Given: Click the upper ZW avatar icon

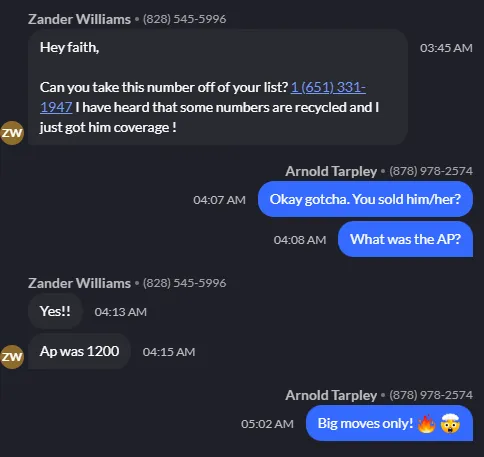Looking at the screenshot, I should pyautogui.click(x=12, y=133).
